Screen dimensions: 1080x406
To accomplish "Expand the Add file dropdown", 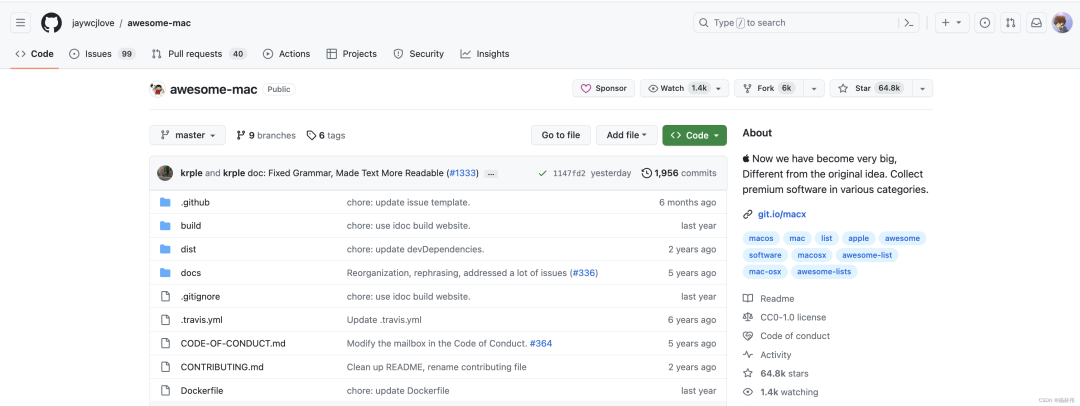I will [x=627, y=135].
